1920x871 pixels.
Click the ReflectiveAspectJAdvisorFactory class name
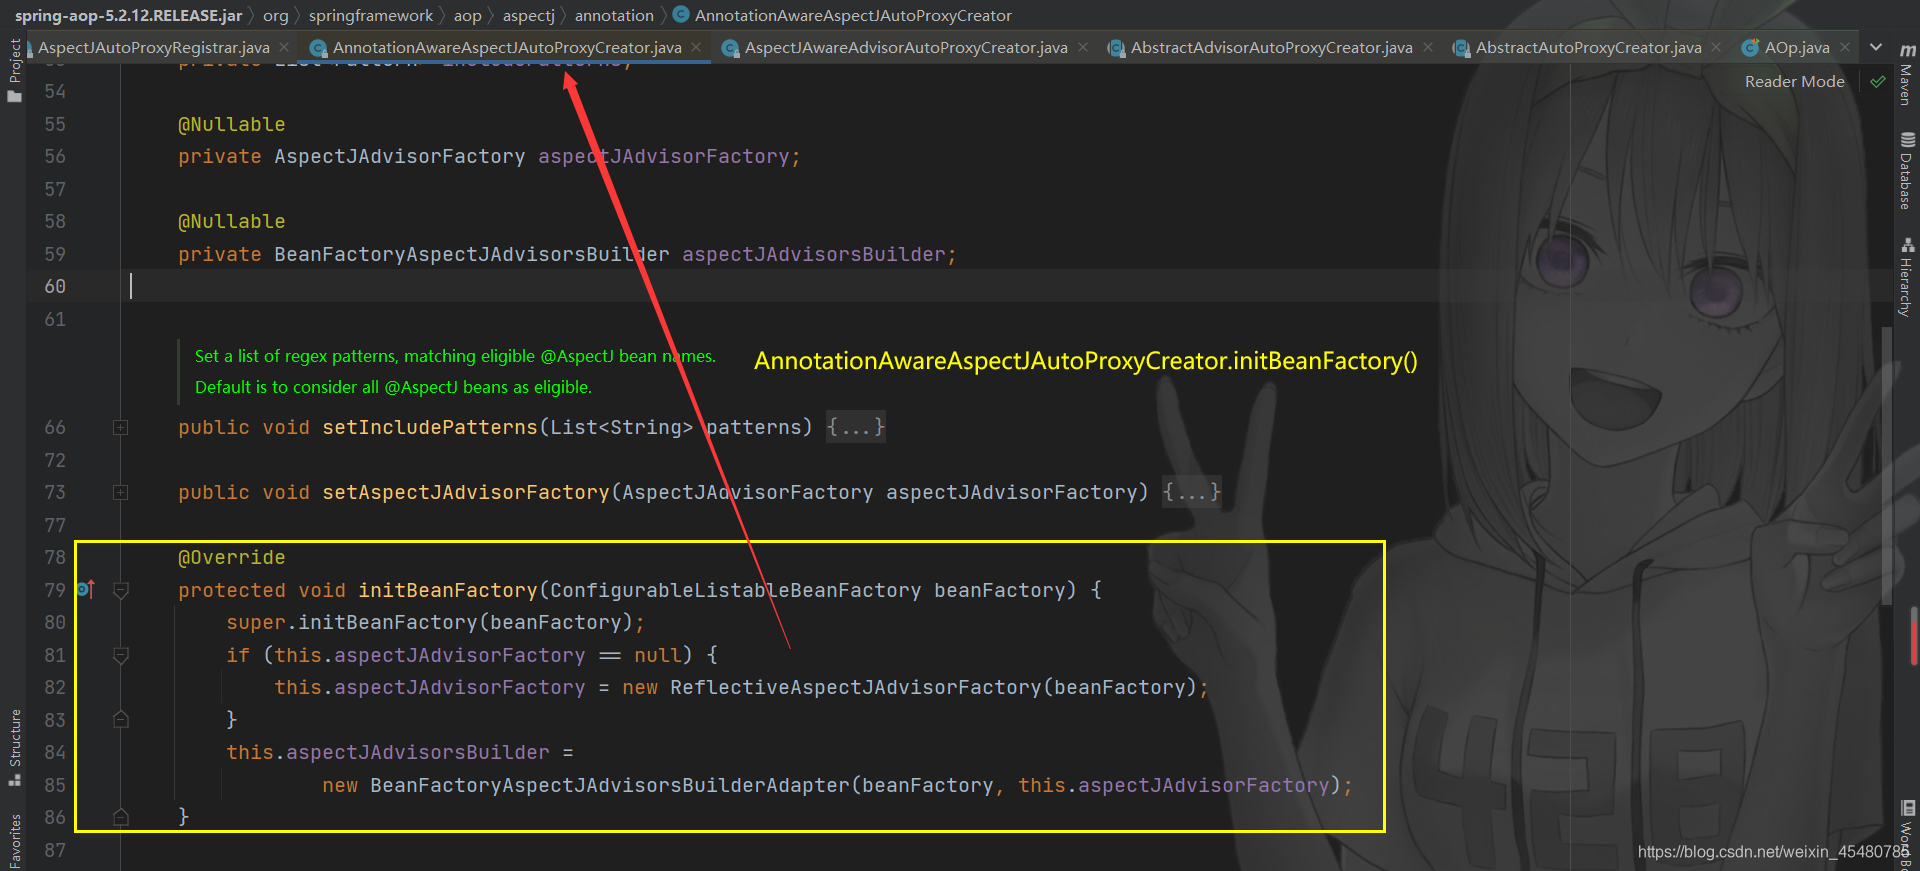(x=856, y=688)
